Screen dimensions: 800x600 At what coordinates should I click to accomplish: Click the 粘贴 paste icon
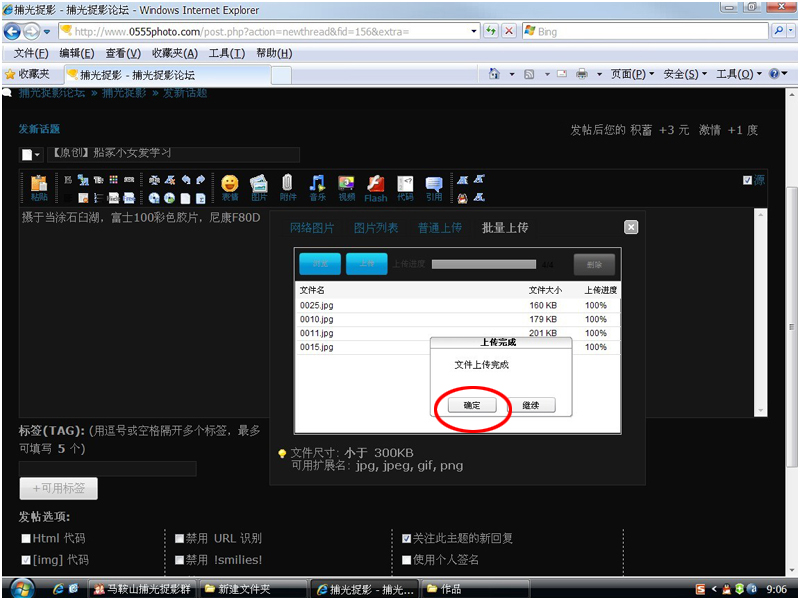click(x=39, y=187)
